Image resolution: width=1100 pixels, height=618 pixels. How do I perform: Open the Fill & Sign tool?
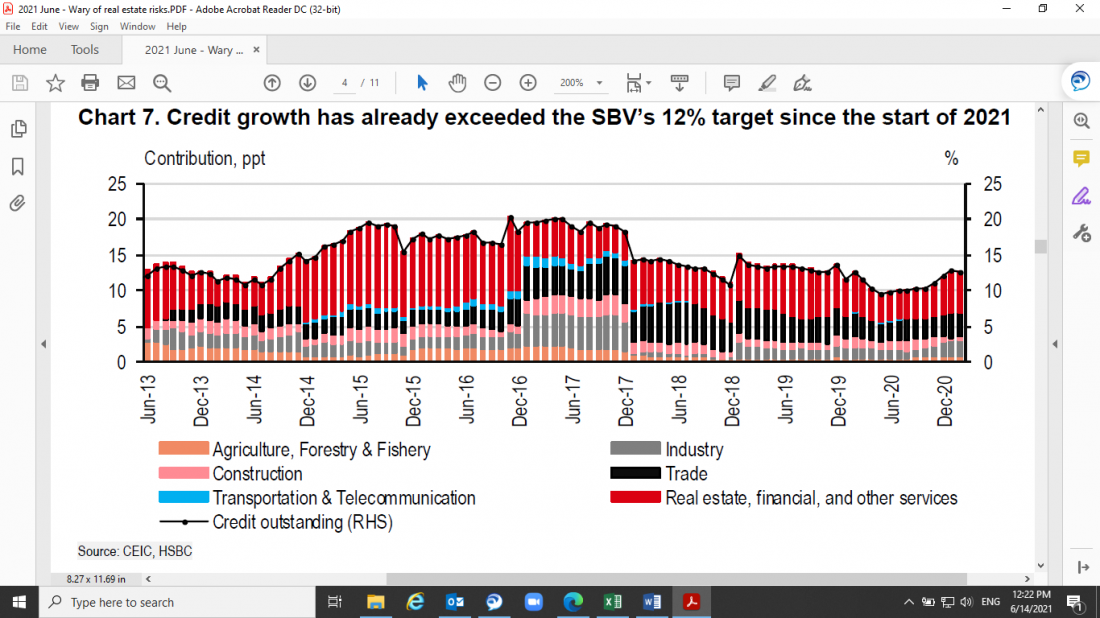(801, 83)
